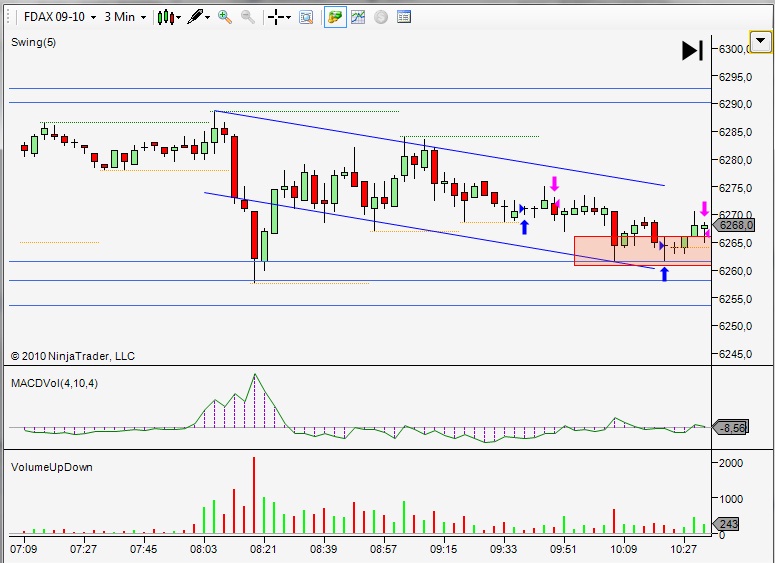
Task: Click the greyed-out strategies coin icon
Action: pos(381,17)
